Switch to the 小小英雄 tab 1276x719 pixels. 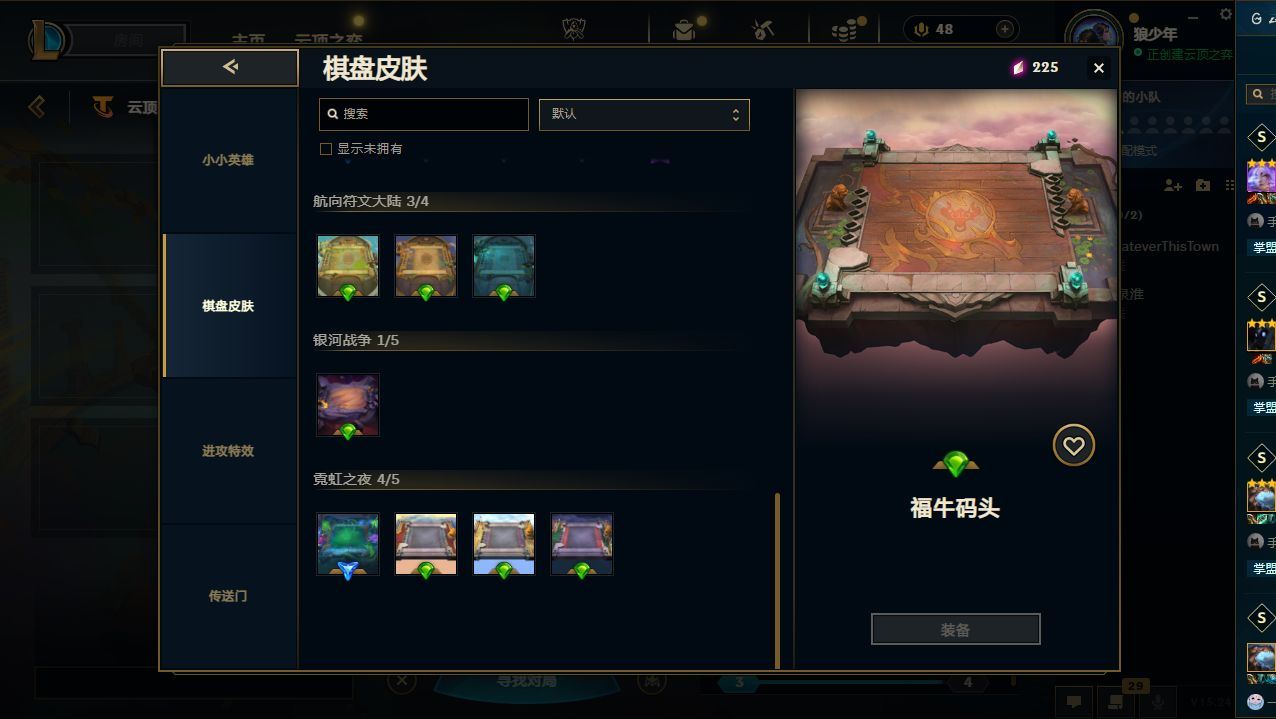pos(229,160)
